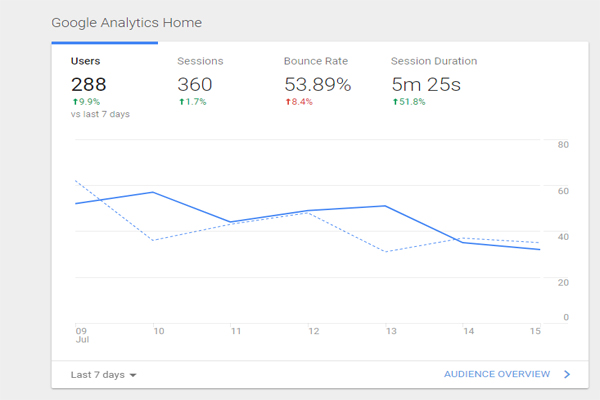Click the 53.89% bounce rate value
The height and width of the screenshot is (400, 600).
click(317, 85)
